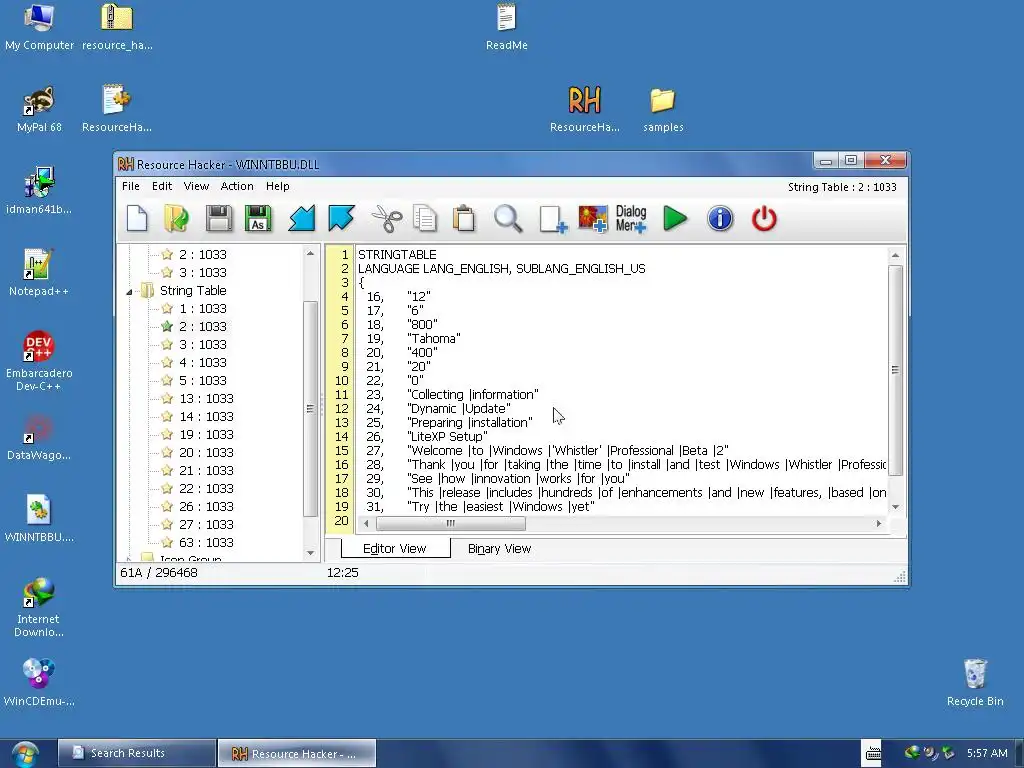
Task: Click Resource Hacker taskbar button
Action: (x=297, y=753)
